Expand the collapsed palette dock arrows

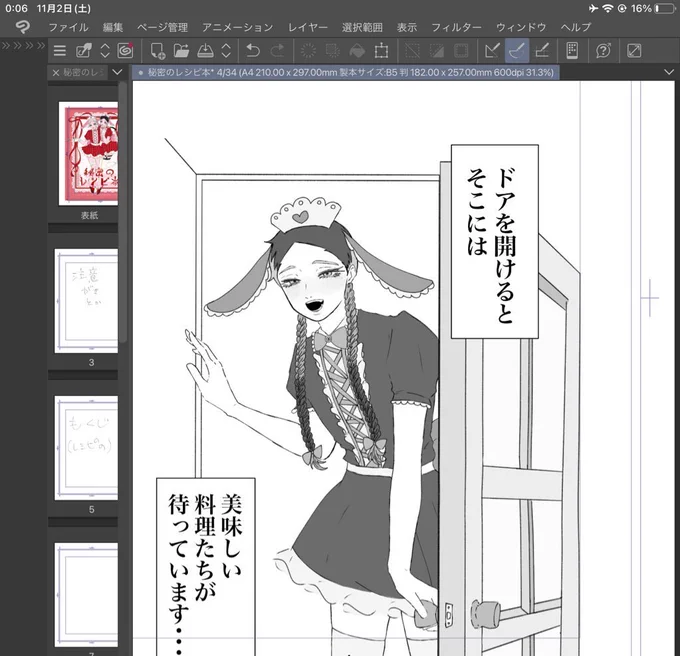click(23, 46)
